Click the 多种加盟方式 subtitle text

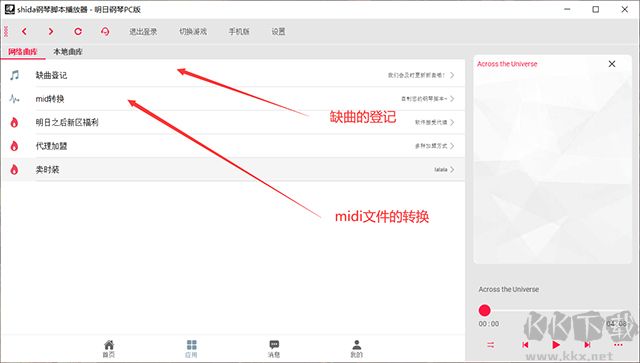pyautogui.click(x=431, y=146)
